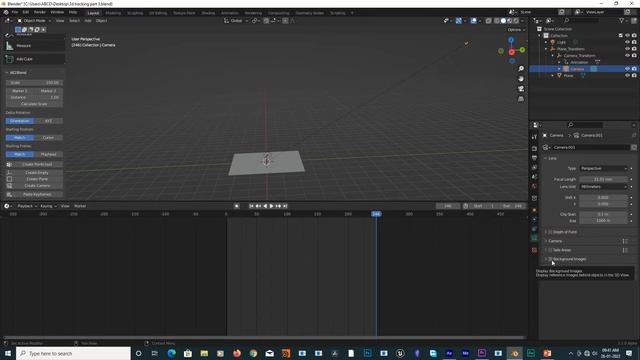640x360 pixels.
Task: Open Lens Unit Millimeters dropdown
Action: (603, 187)
